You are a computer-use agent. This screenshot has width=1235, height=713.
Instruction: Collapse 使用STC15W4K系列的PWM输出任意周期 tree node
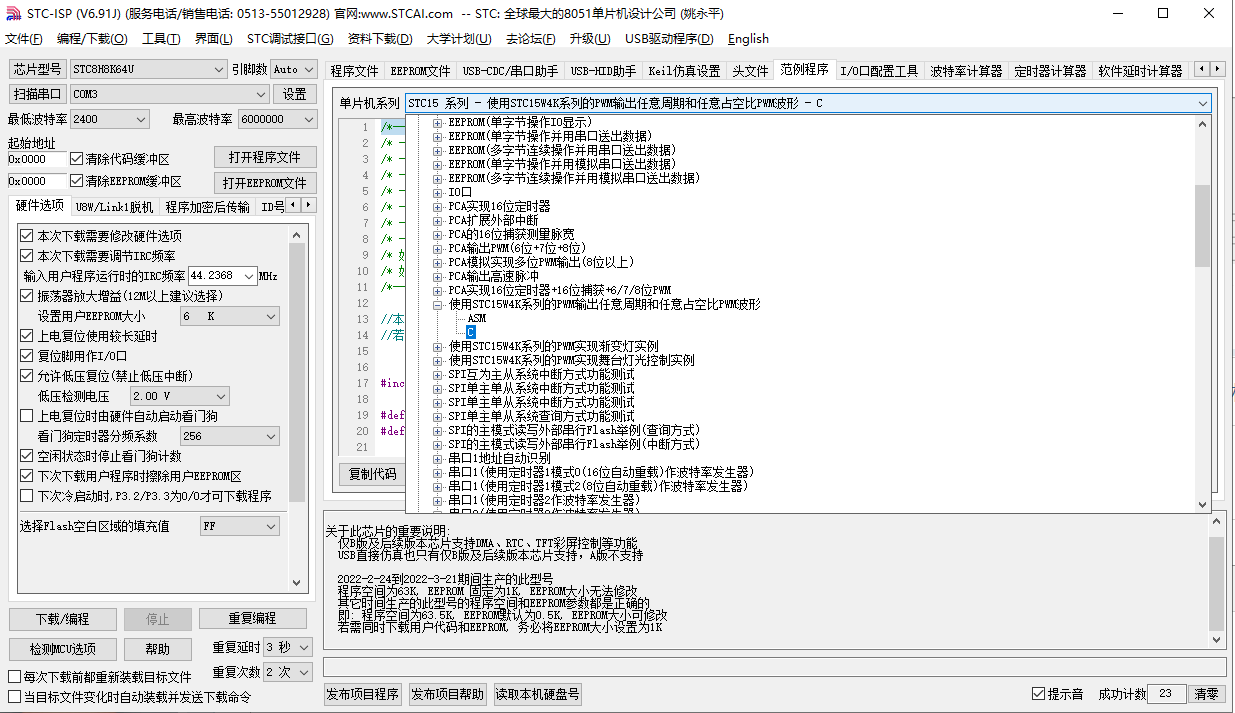pos(437,304)
